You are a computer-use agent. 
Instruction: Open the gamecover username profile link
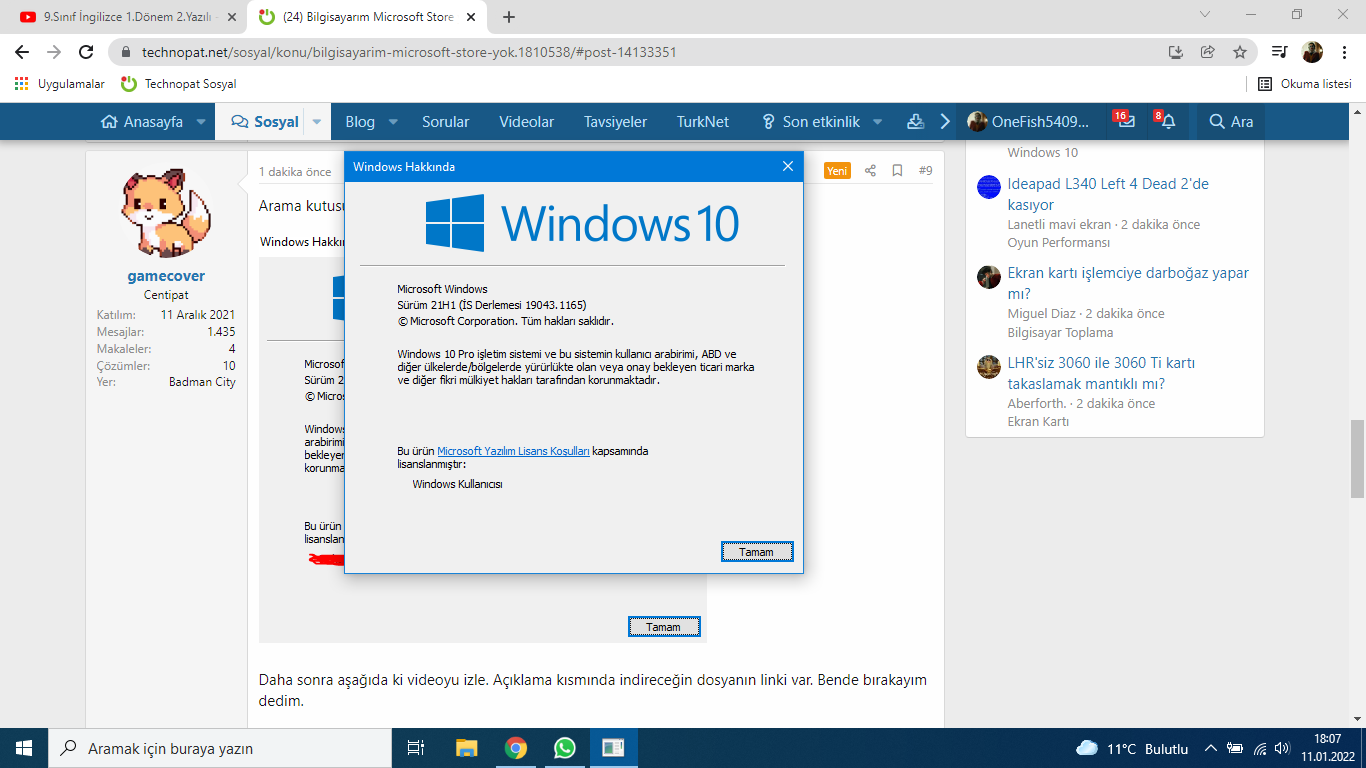(x=166, y=276)
